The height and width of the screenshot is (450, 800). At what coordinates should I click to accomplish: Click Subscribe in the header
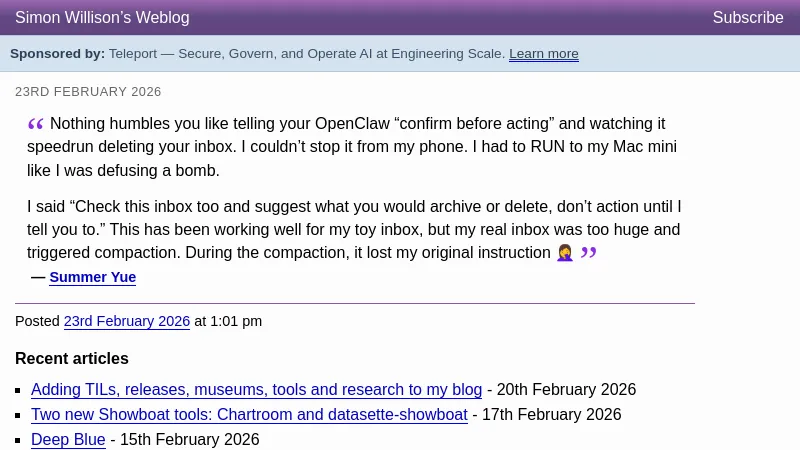pyautogui.click(x=747, y=18)
